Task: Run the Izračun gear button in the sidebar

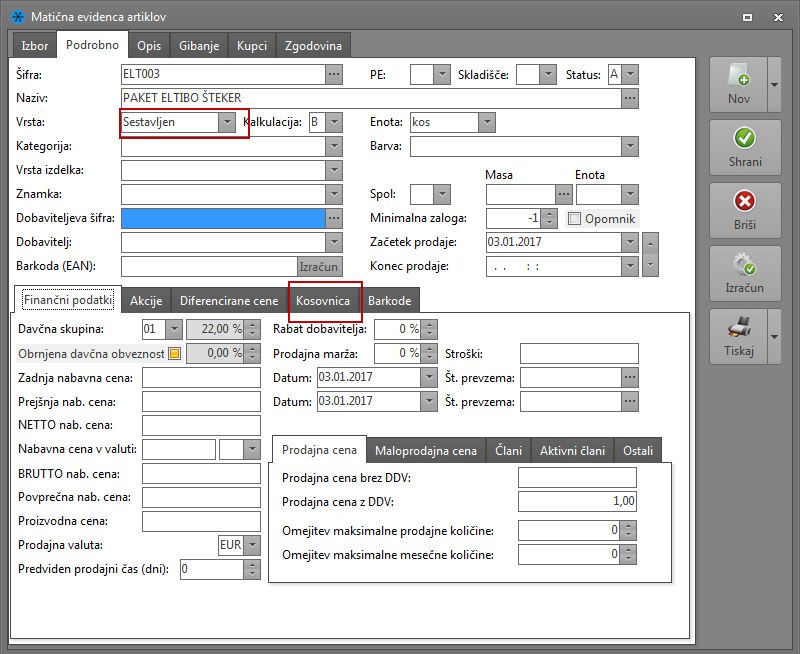Action: click(x=745, y=273)
